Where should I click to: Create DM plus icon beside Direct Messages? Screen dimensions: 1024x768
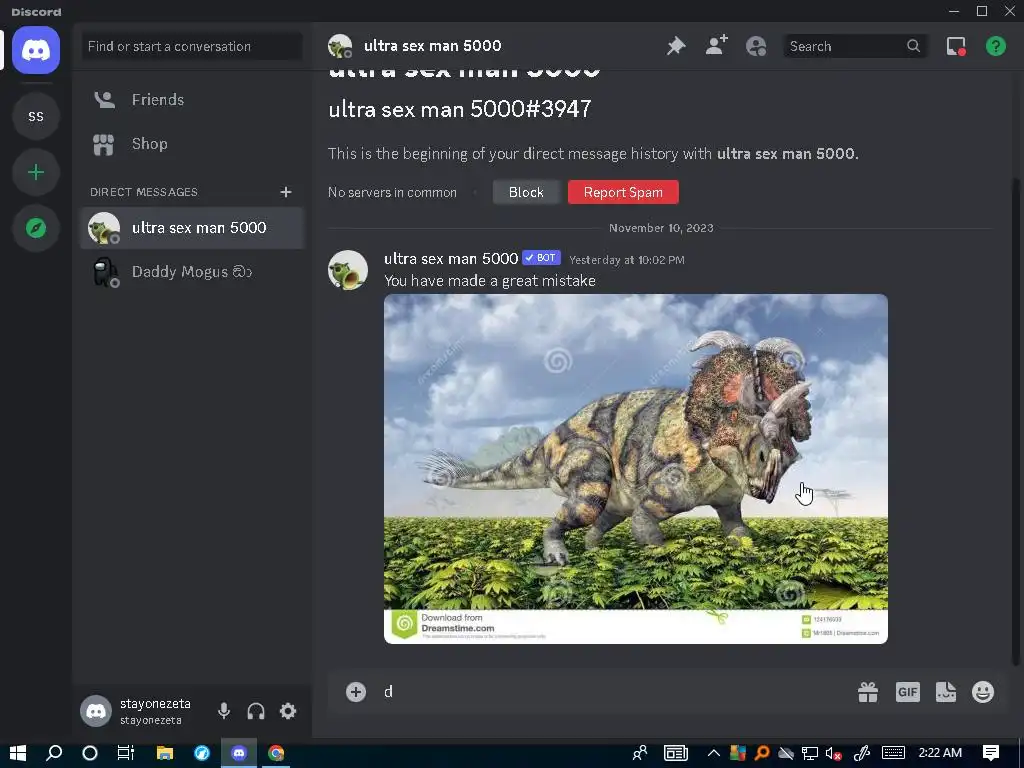click(x=285, y=192)
